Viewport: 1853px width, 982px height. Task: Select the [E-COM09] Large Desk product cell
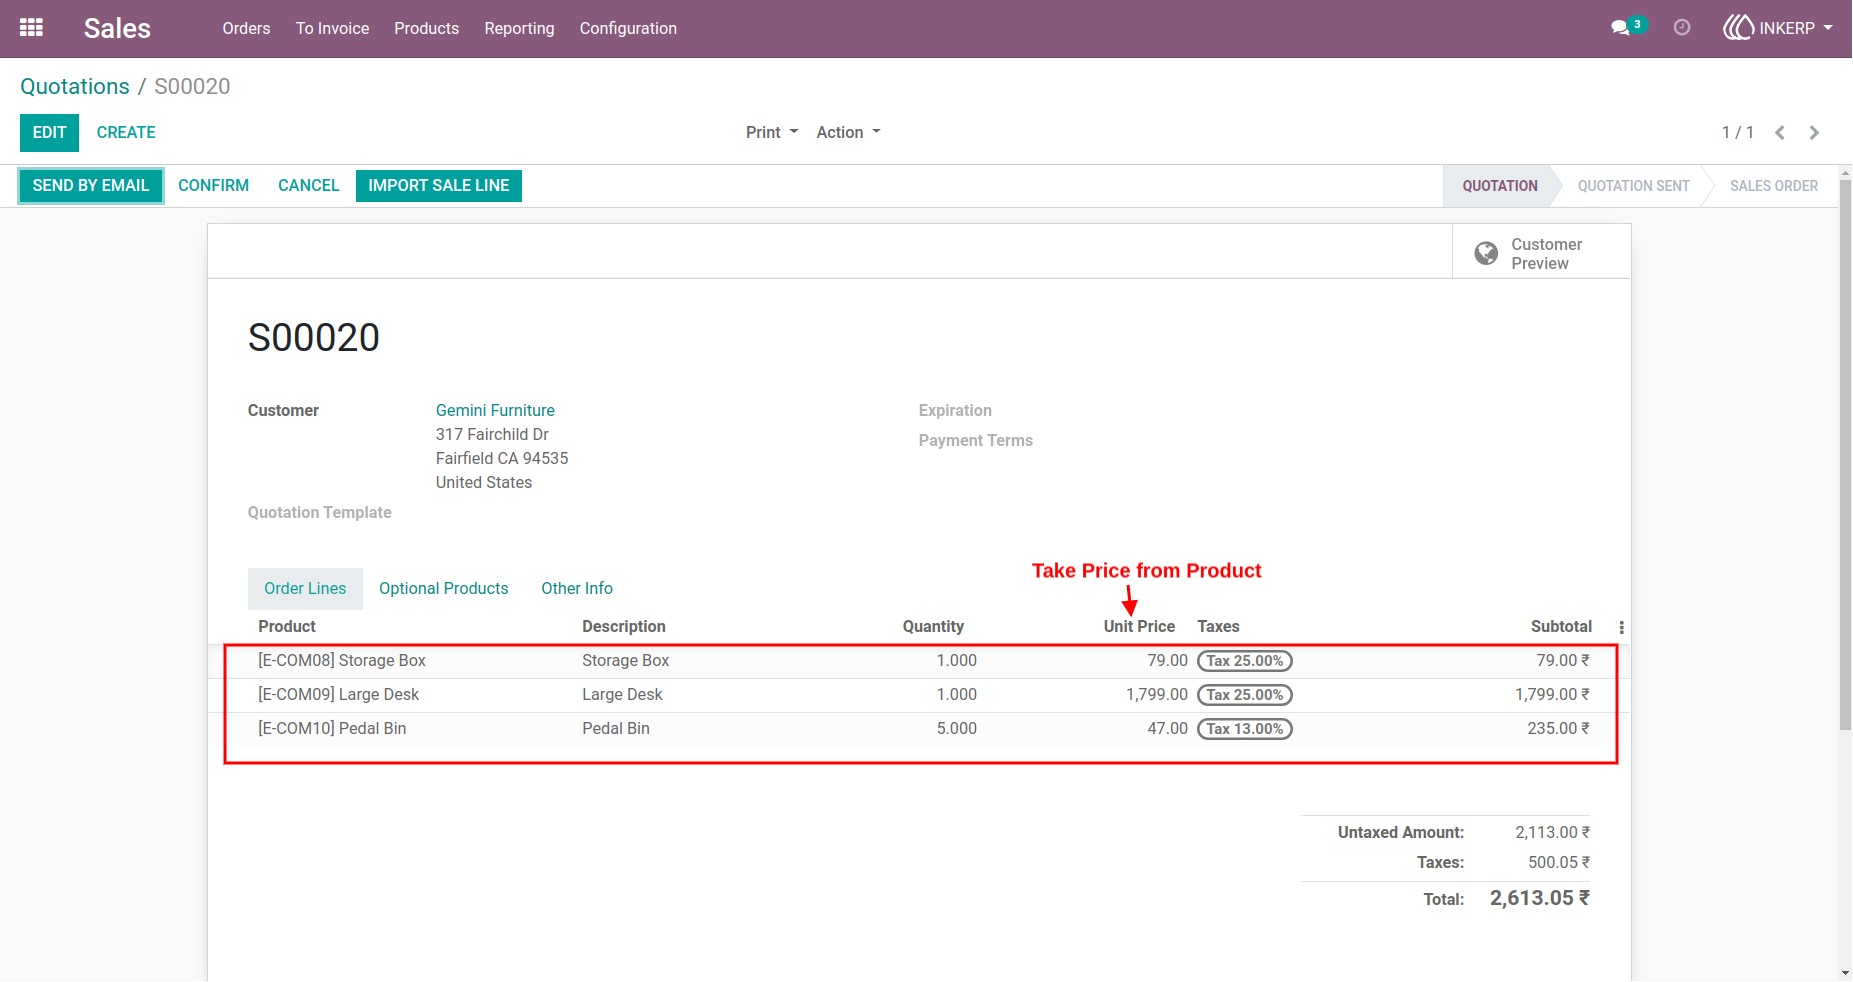click(x=339, y=695)
